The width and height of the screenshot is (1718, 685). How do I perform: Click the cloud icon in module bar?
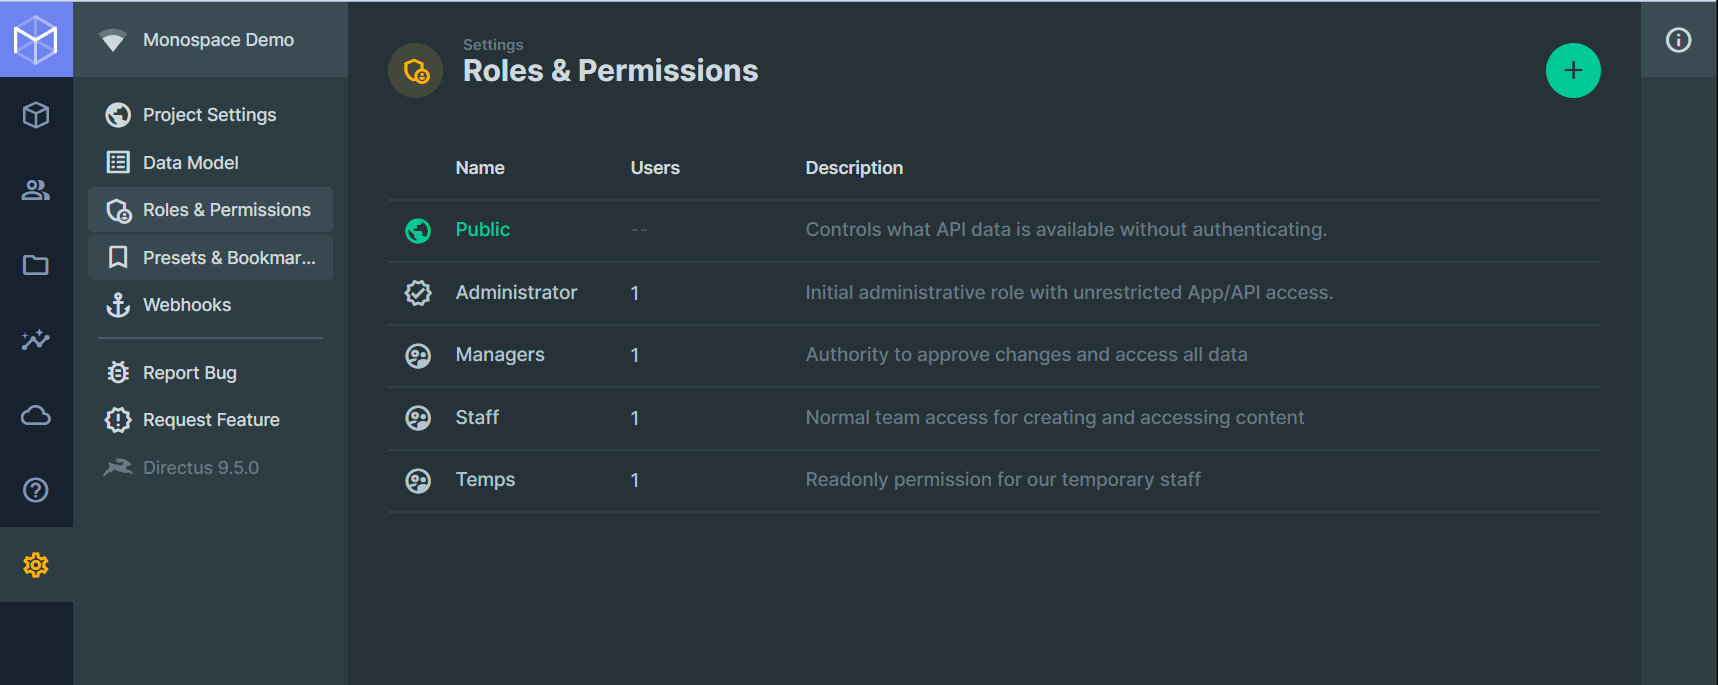coord(36,415)
